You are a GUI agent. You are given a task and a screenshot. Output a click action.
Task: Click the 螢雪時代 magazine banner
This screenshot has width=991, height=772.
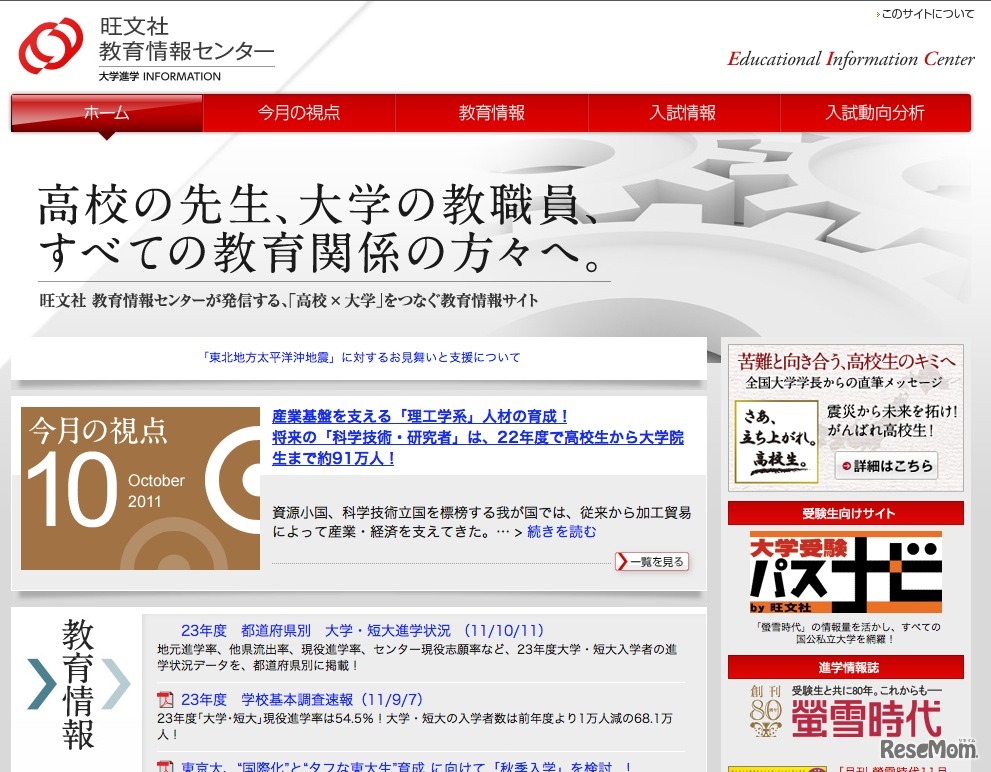[x=848, y=714]
